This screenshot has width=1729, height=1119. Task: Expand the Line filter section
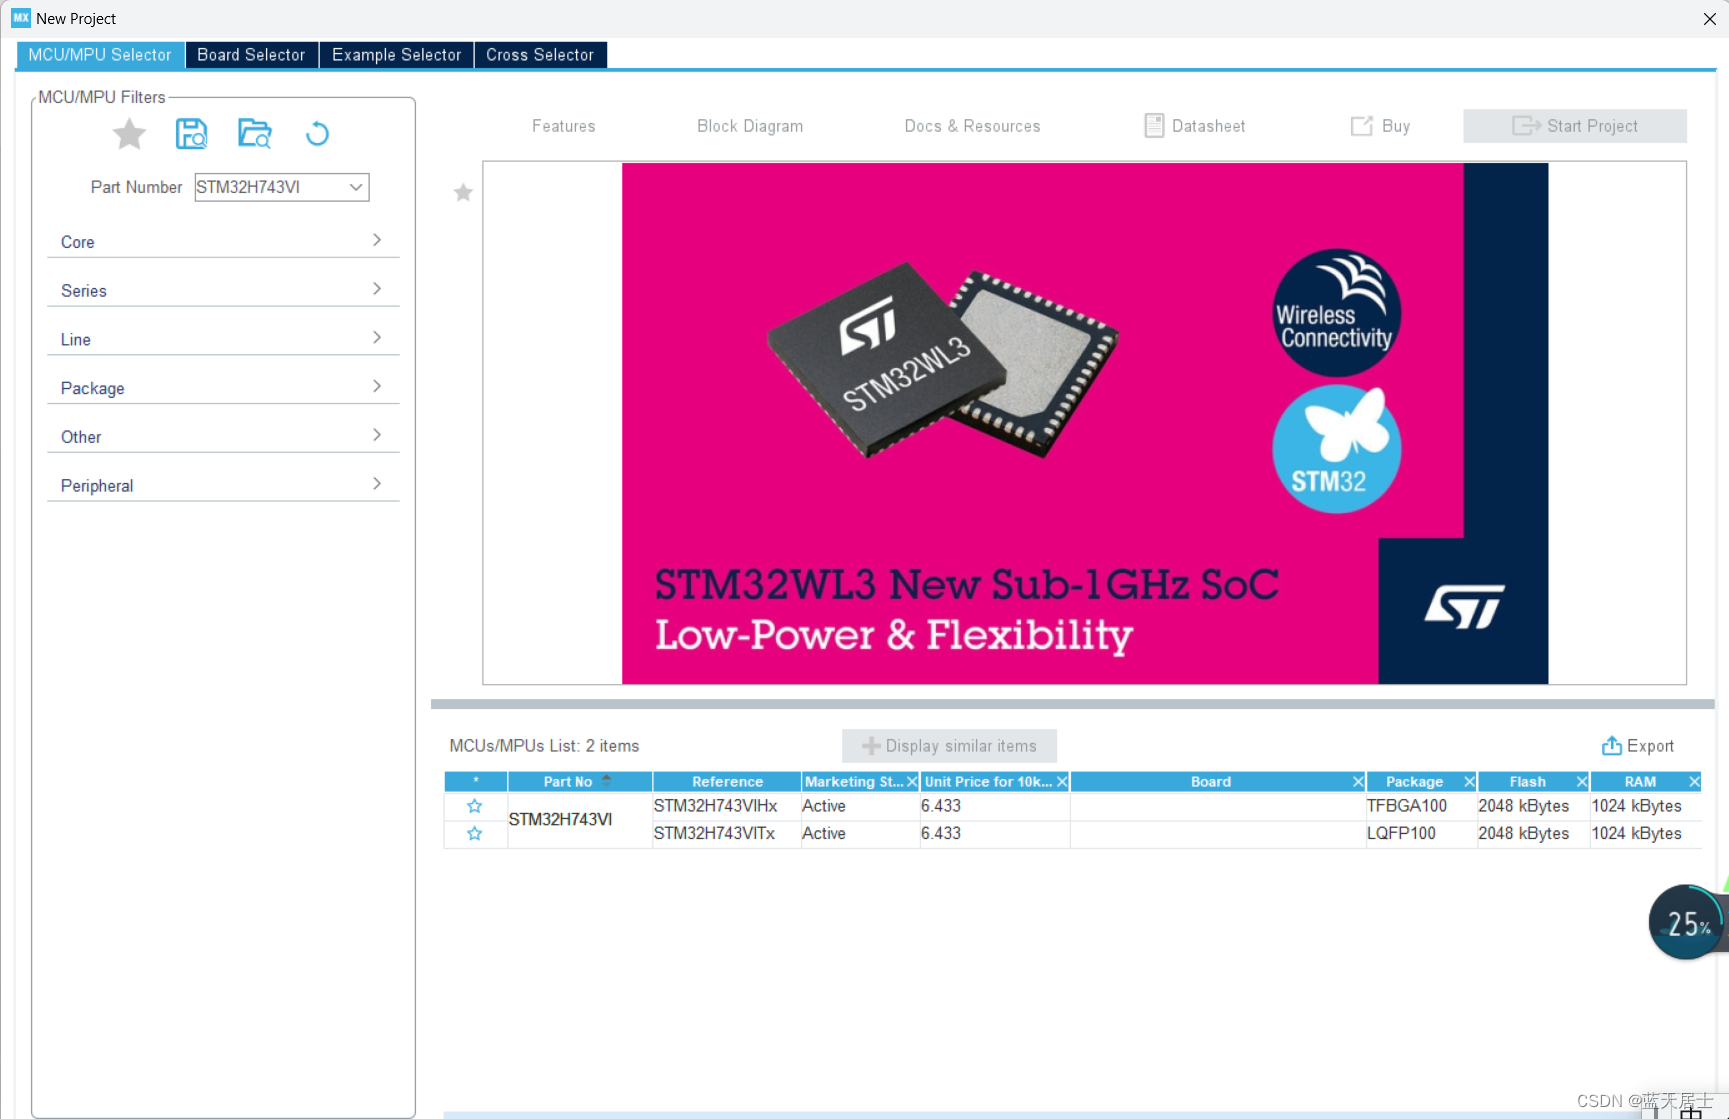coord(223,339)
